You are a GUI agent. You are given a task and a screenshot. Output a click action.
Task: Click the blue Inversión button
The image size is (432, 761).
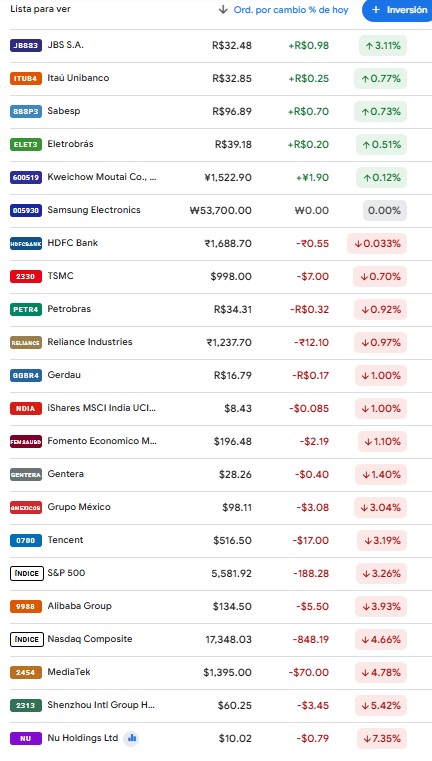click(x=397, y=10)
